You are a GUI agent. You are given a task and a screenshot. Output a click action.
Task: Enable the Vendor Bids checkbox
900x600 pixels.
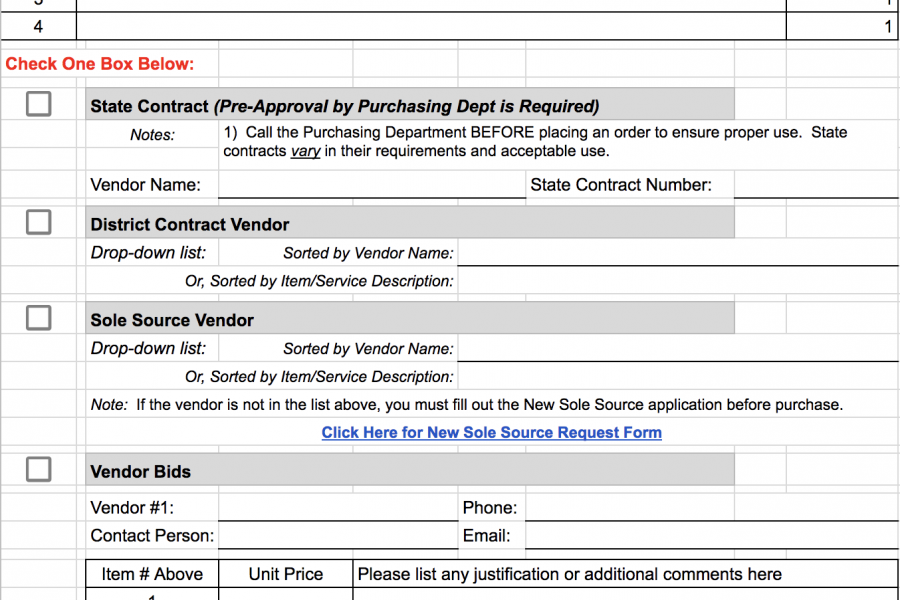pyautogui.click(x=38, y=469)
